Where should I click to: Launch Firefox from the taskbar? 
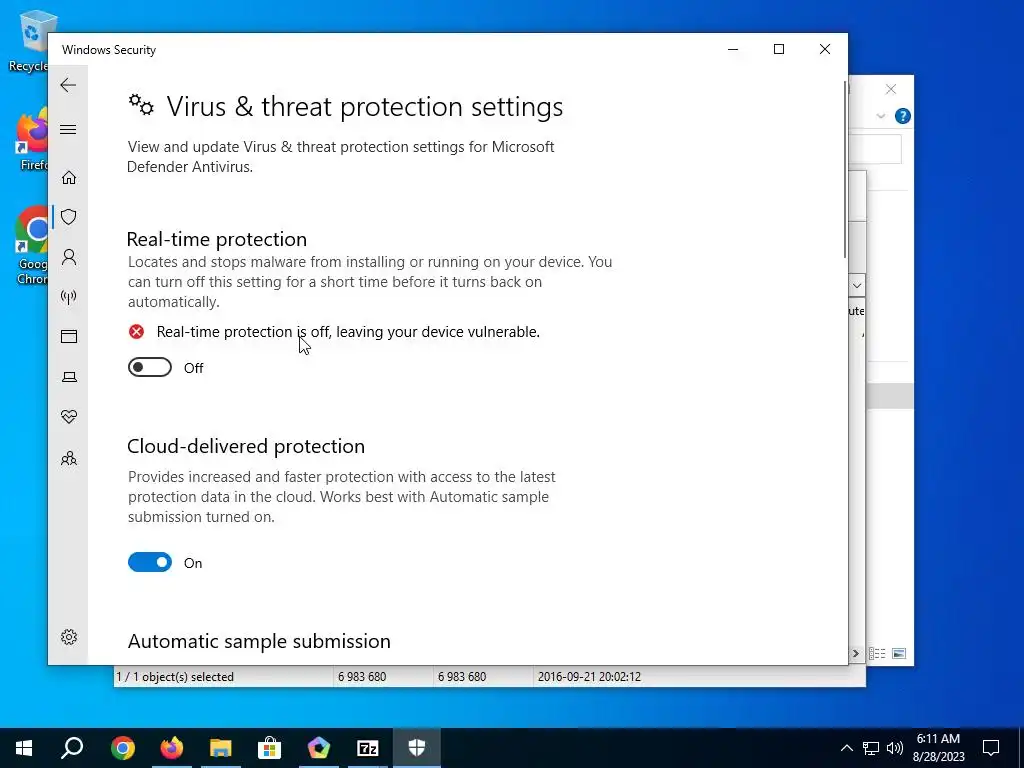[172, 748]
